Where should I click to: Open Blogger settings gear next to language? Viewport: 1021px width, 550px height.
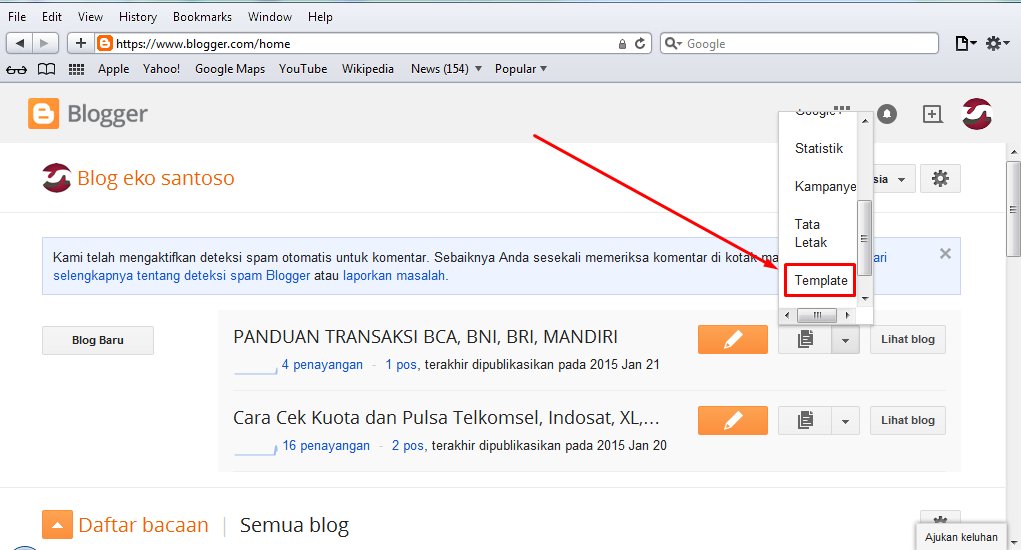940,178
